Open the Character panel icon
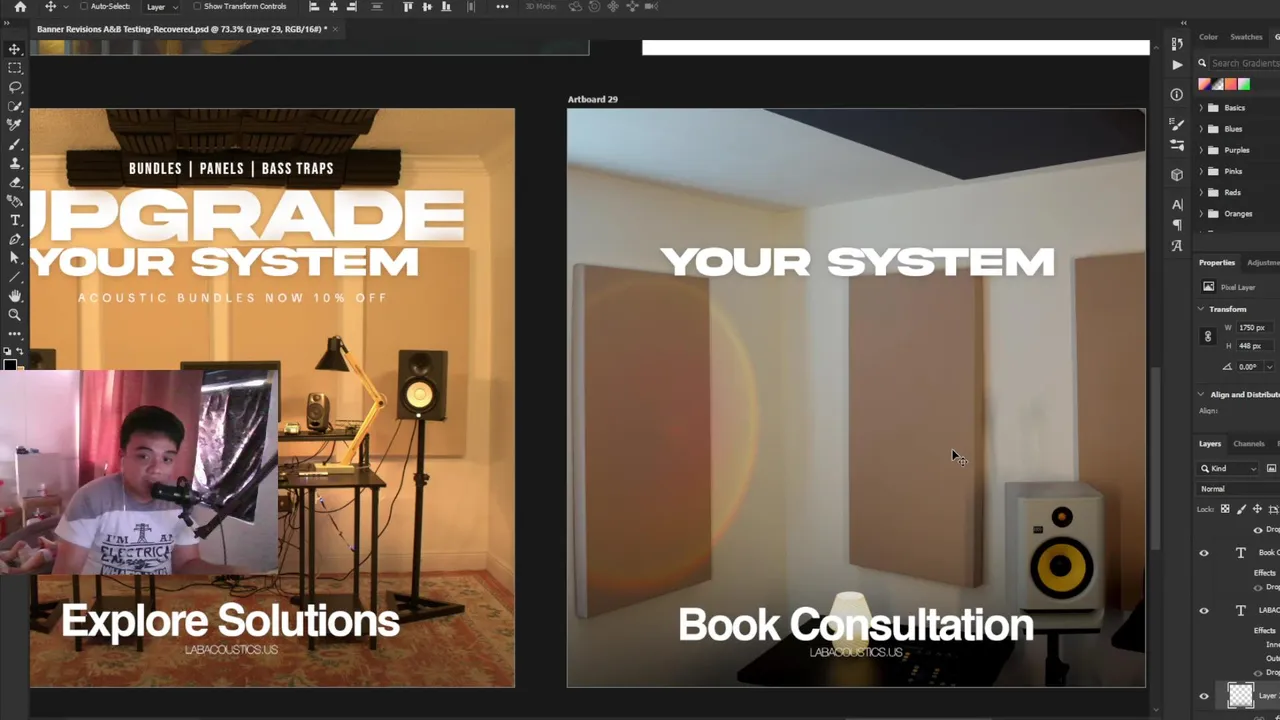This screenshot has width=1280, height=720. [x=1177, y=204]
